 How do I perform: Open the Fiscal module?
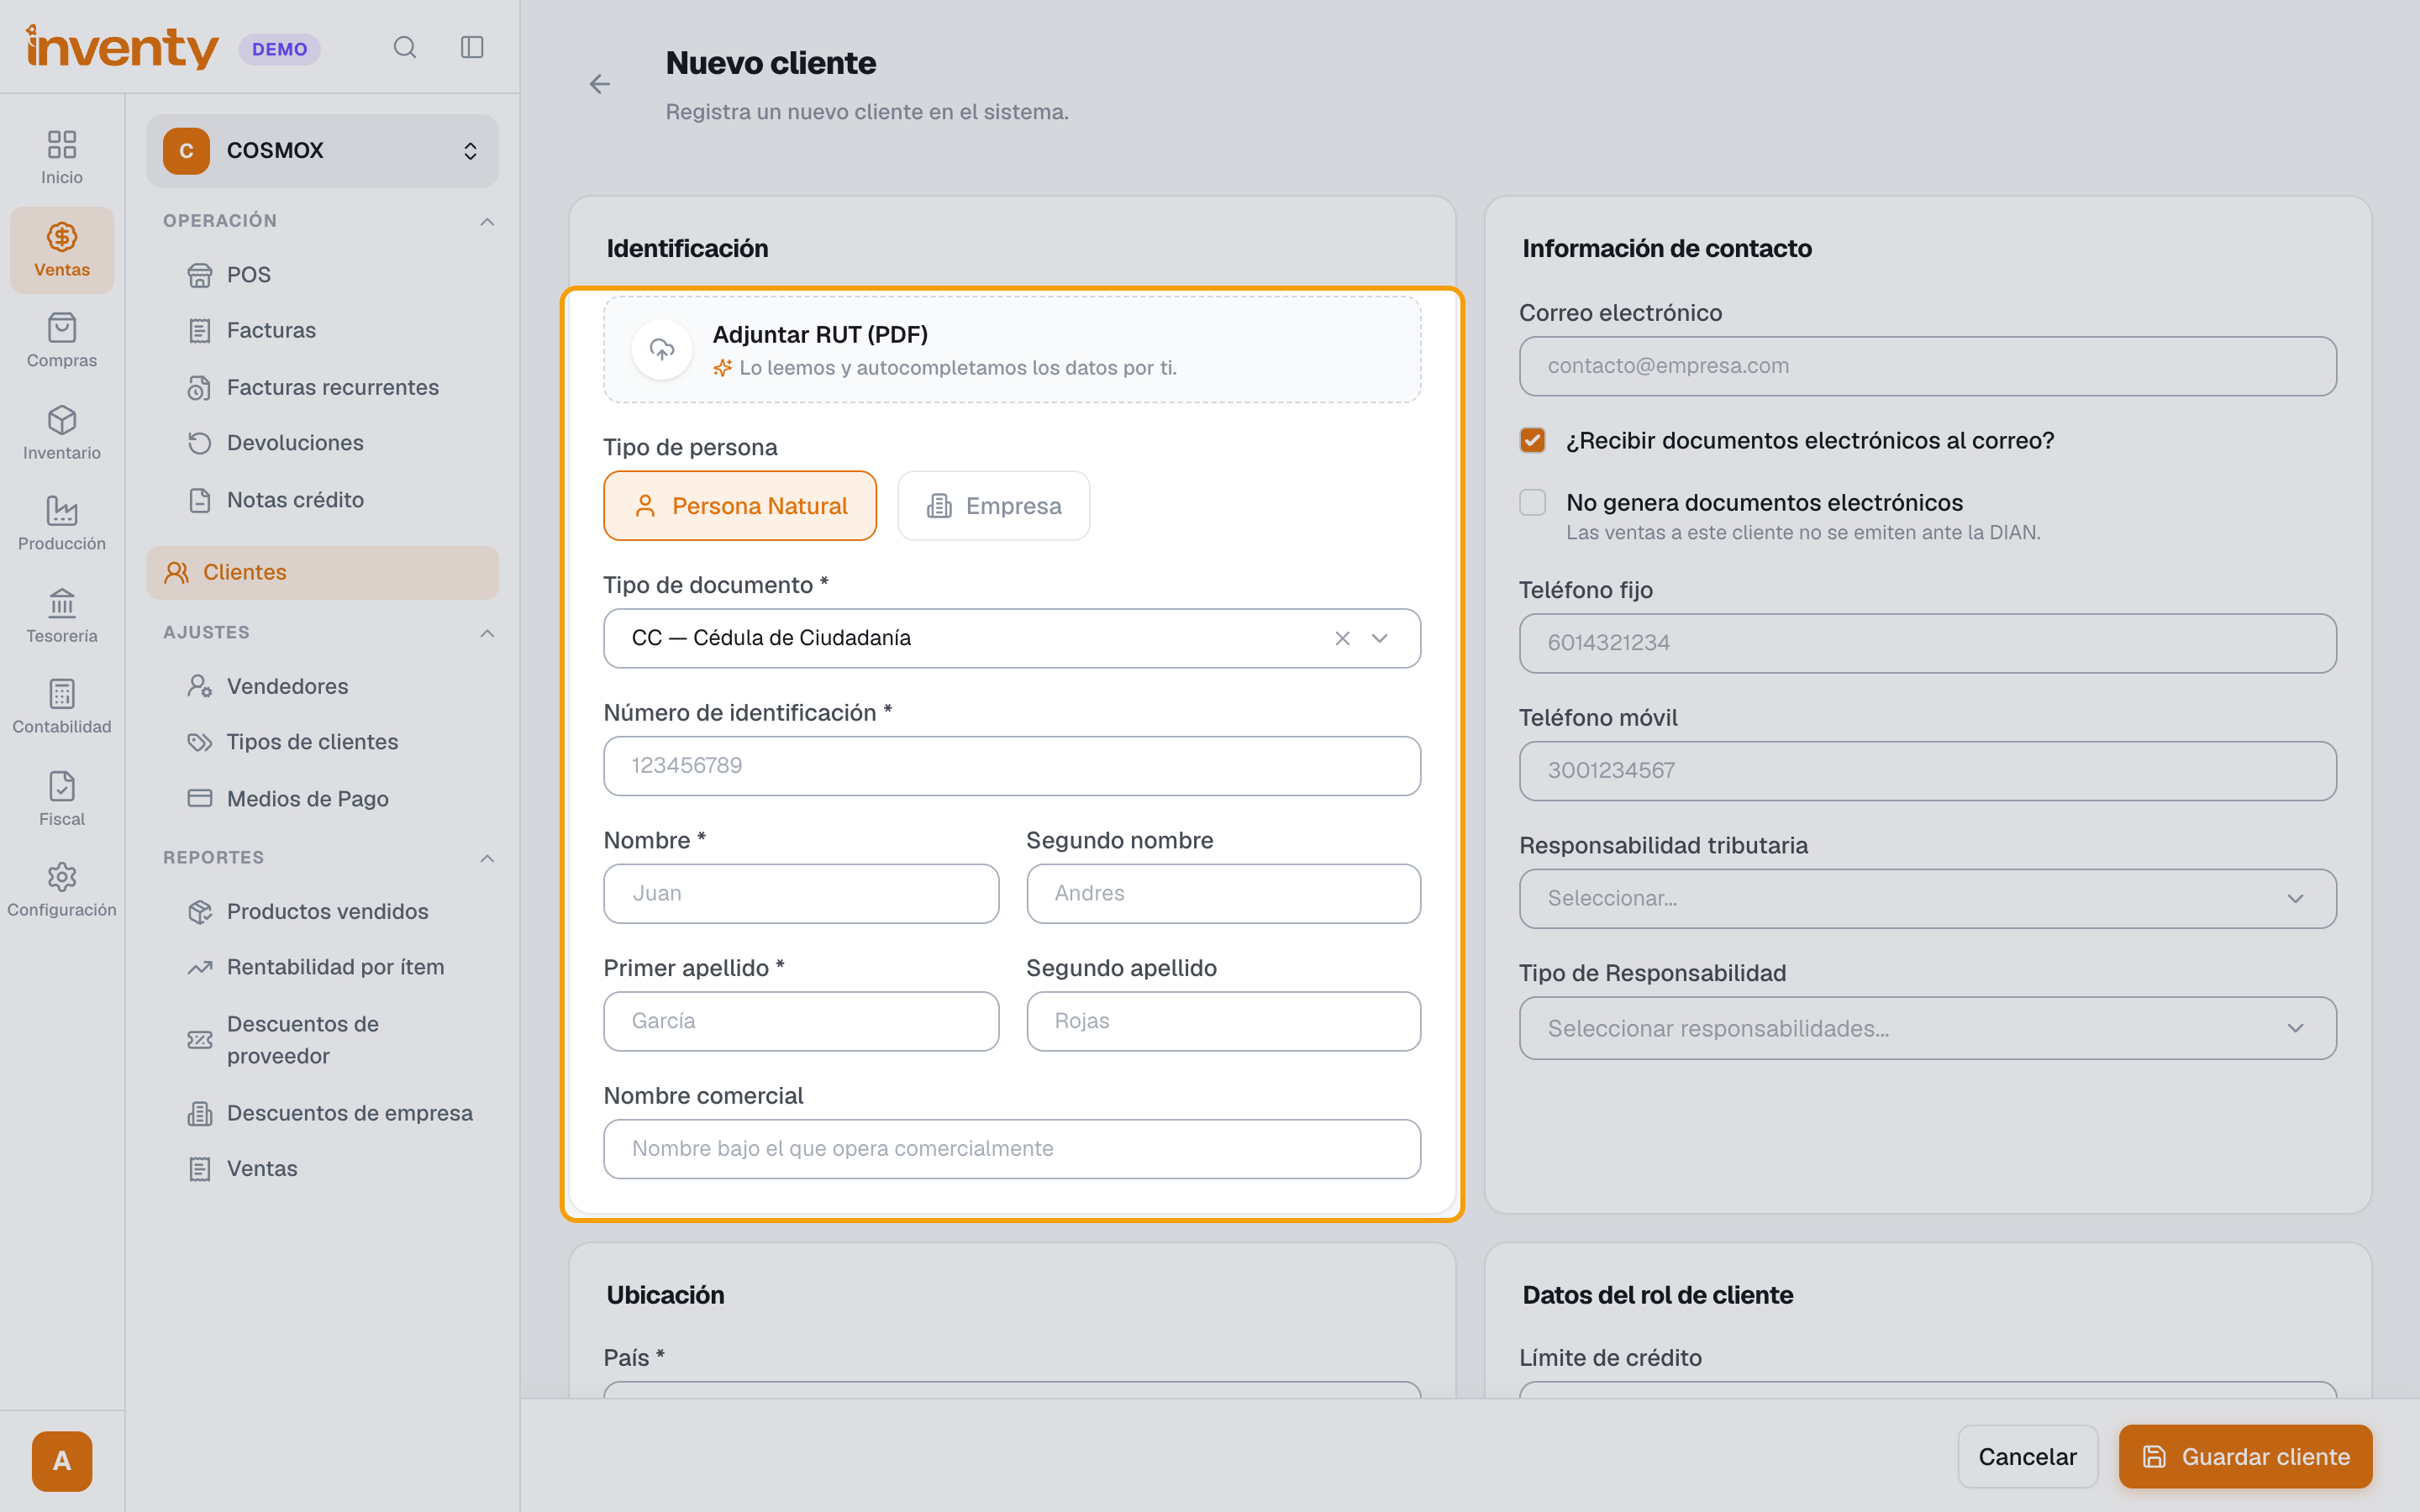point(62,799)
